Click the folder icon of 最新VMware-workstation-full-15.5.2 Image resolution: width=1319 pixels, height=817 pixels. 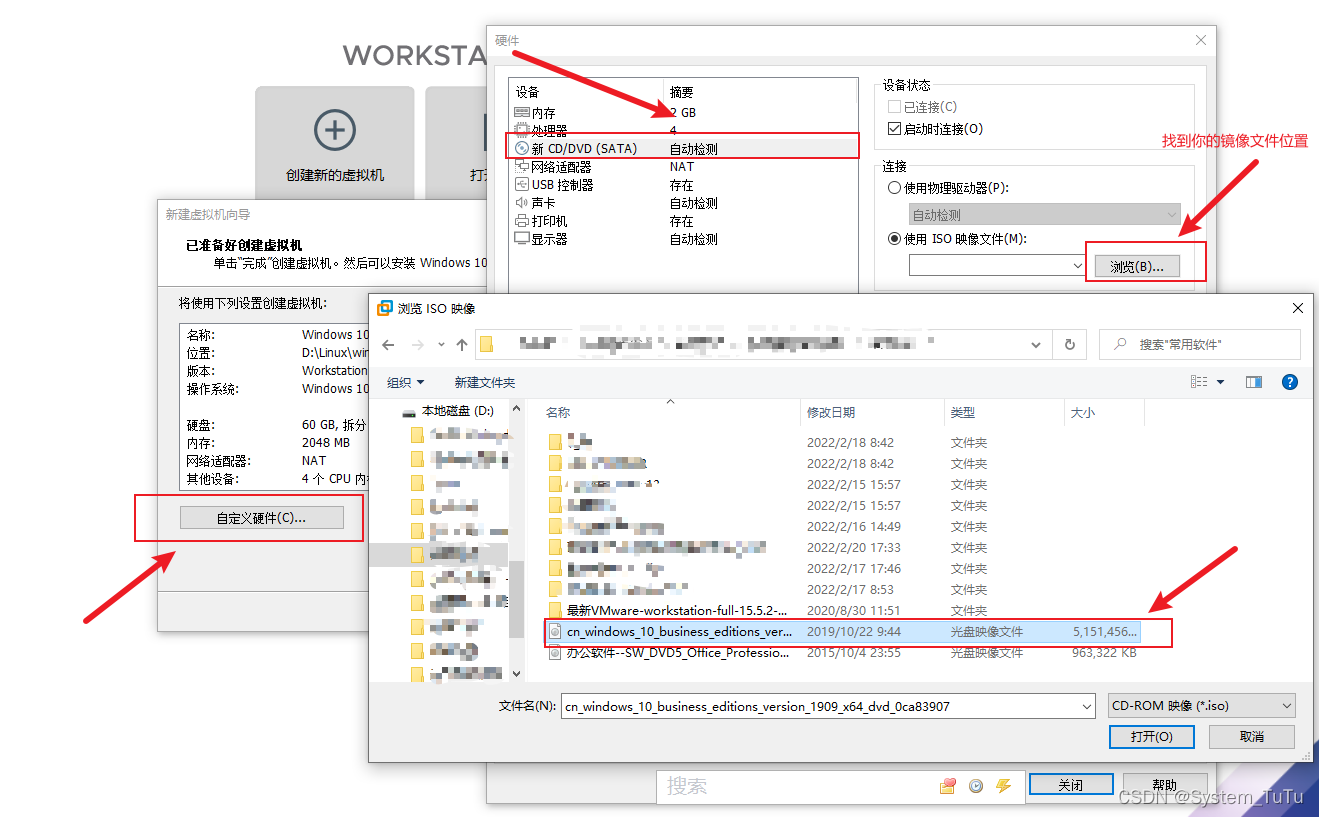(x=556, y=610)
